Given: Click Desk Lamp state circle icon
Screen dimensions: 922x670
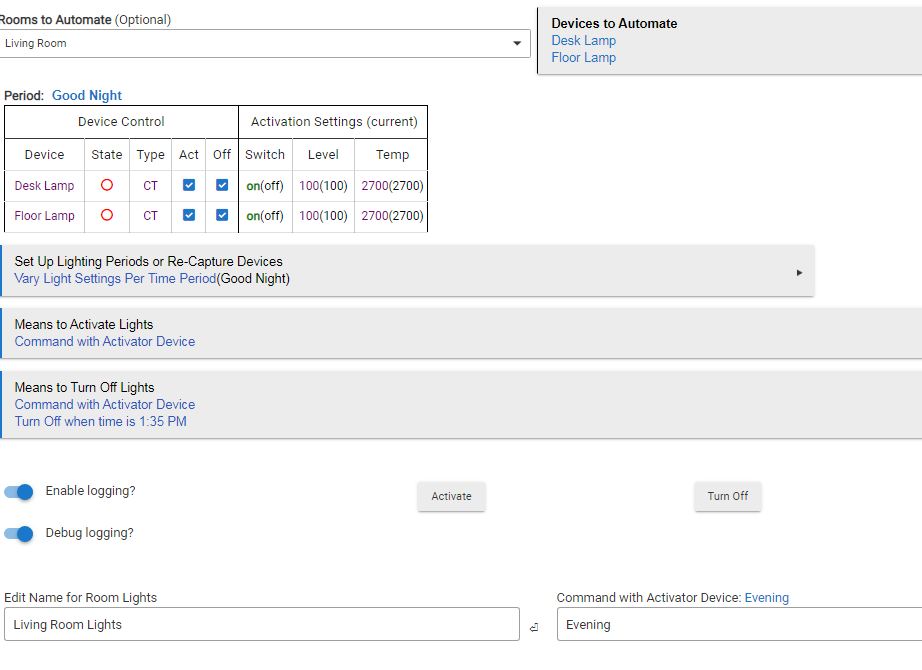Looking at the screenshot, I should [x=107, y=185].
